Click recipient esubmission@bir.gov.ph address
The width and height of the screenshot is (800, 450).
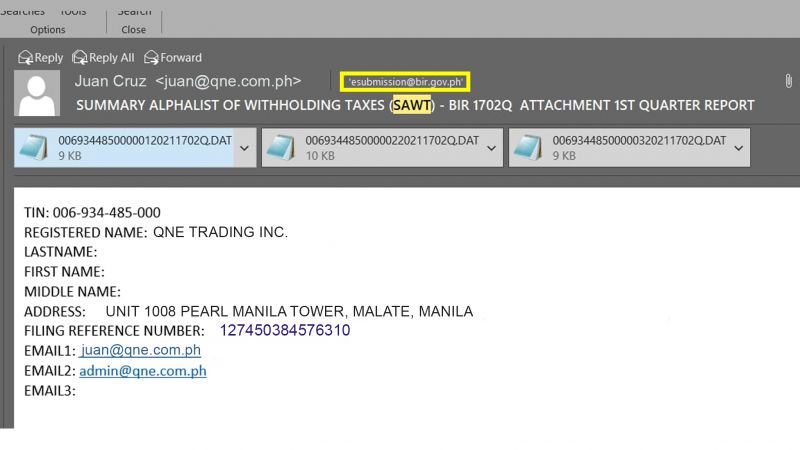coord(405,82)
